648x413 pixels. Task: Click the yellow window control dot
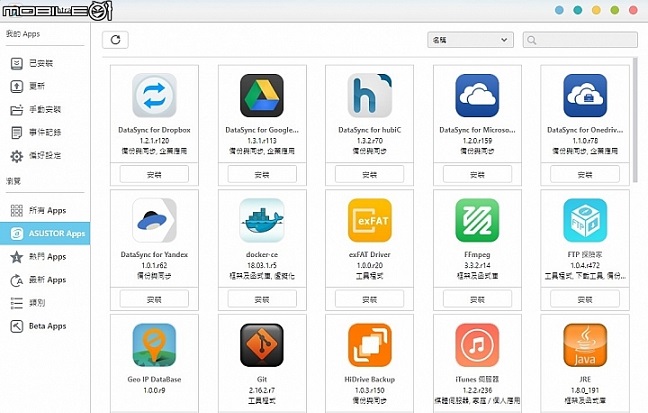(596, 10)
